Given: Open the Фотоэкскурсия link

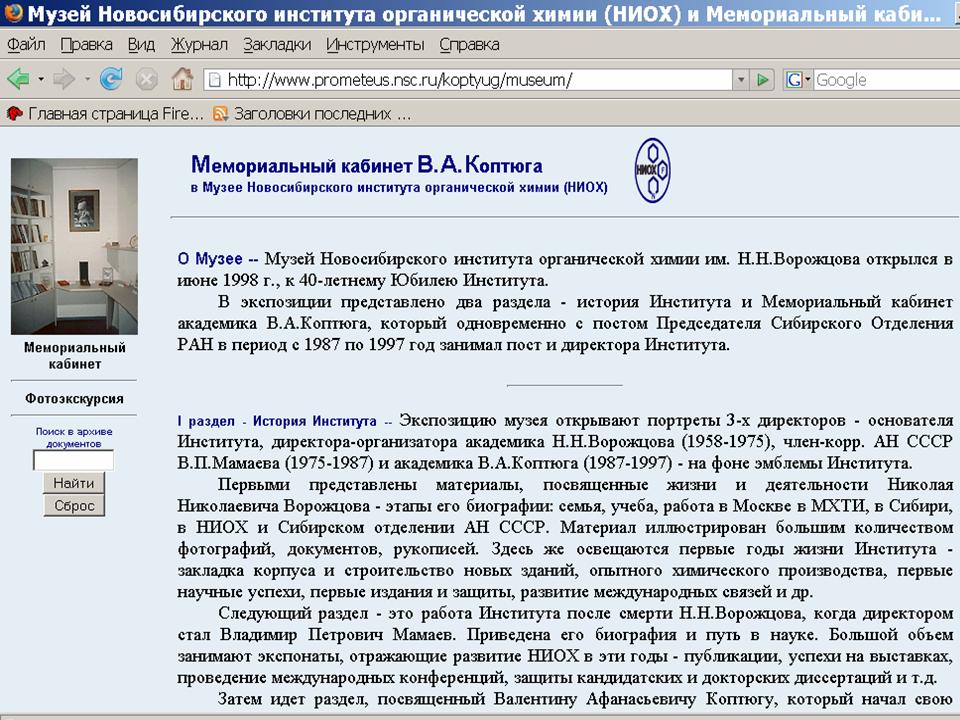Looking at the screenshot, I should 74,398.
